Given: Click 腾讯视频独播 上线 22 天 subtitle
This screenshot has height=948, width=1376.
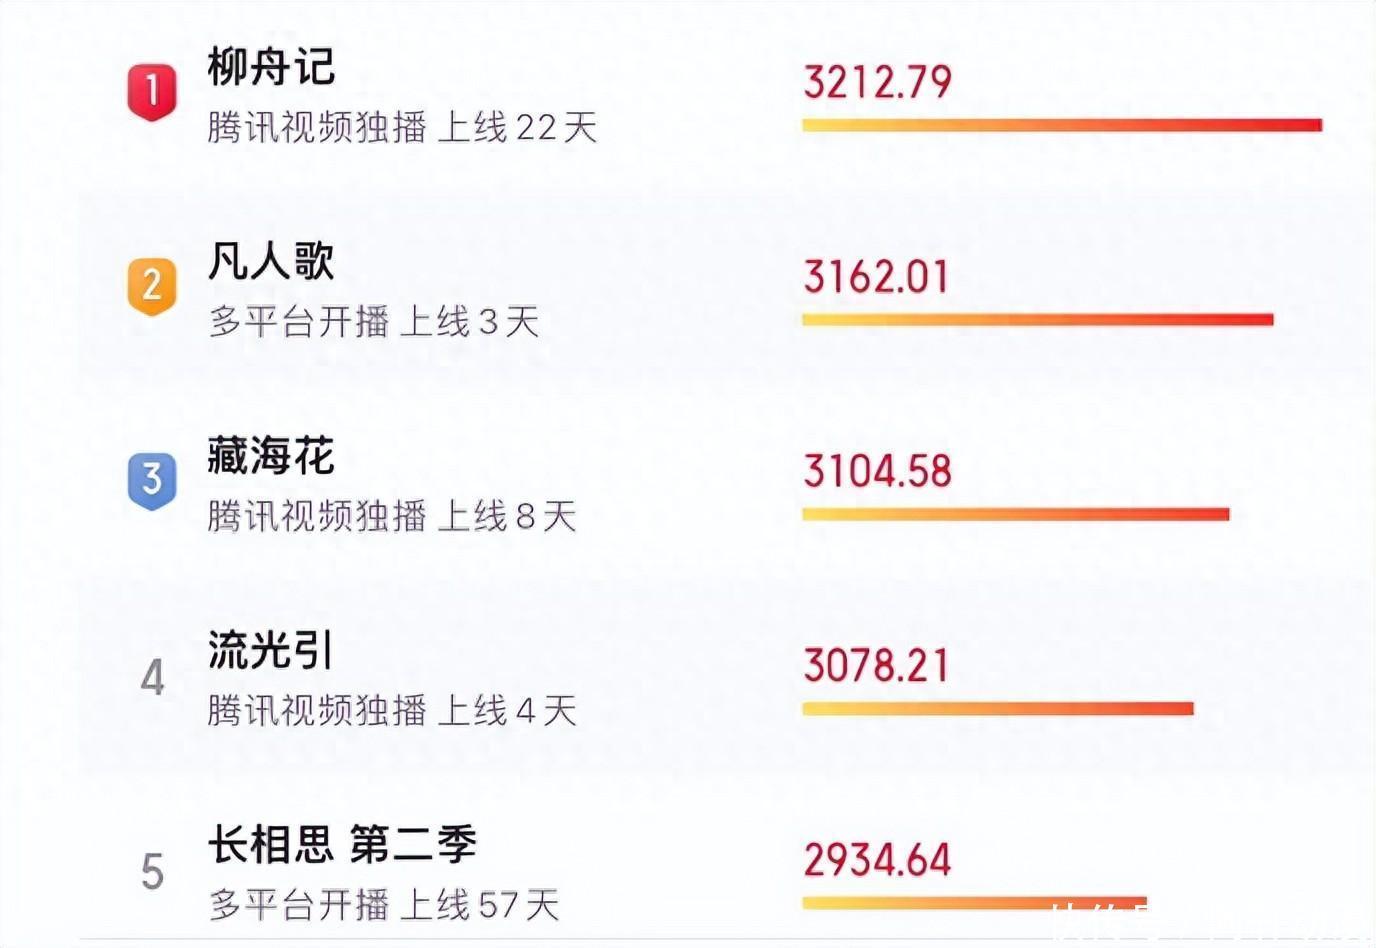Looking at the screenshot, I should coord(402,128).
